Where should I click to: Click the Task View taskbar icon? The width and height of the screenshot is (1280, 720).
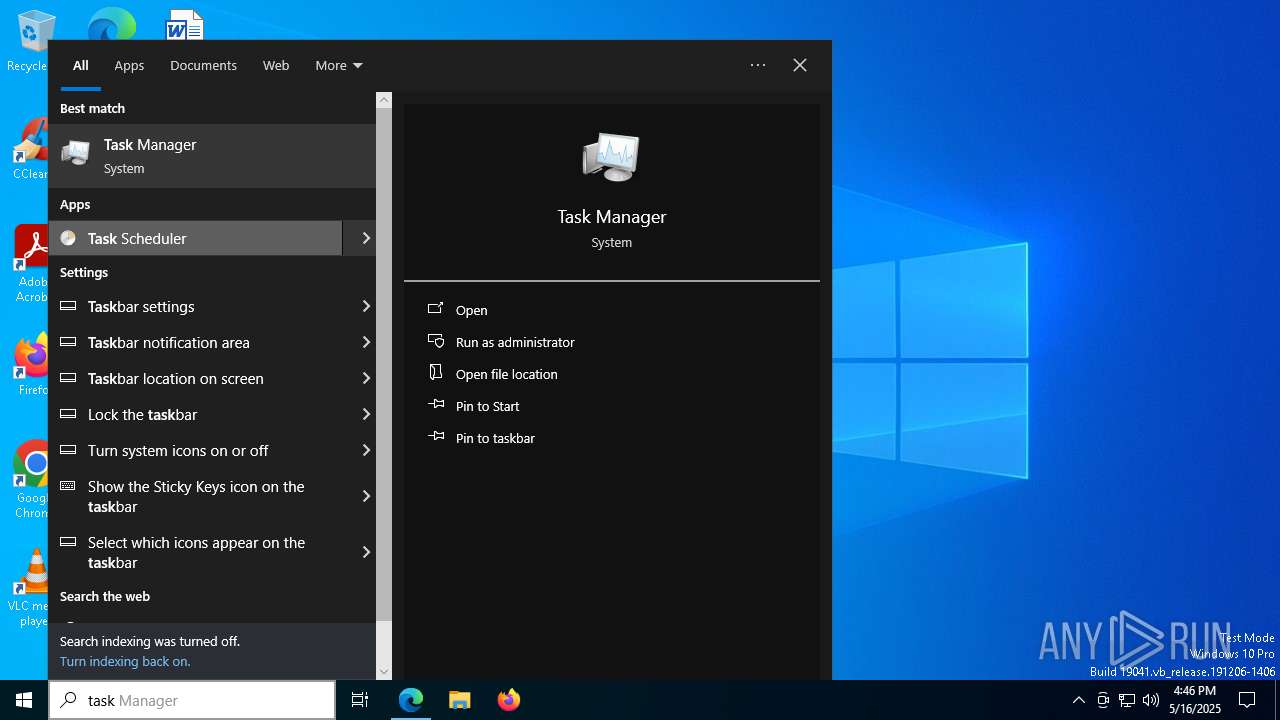coord(360,700)
